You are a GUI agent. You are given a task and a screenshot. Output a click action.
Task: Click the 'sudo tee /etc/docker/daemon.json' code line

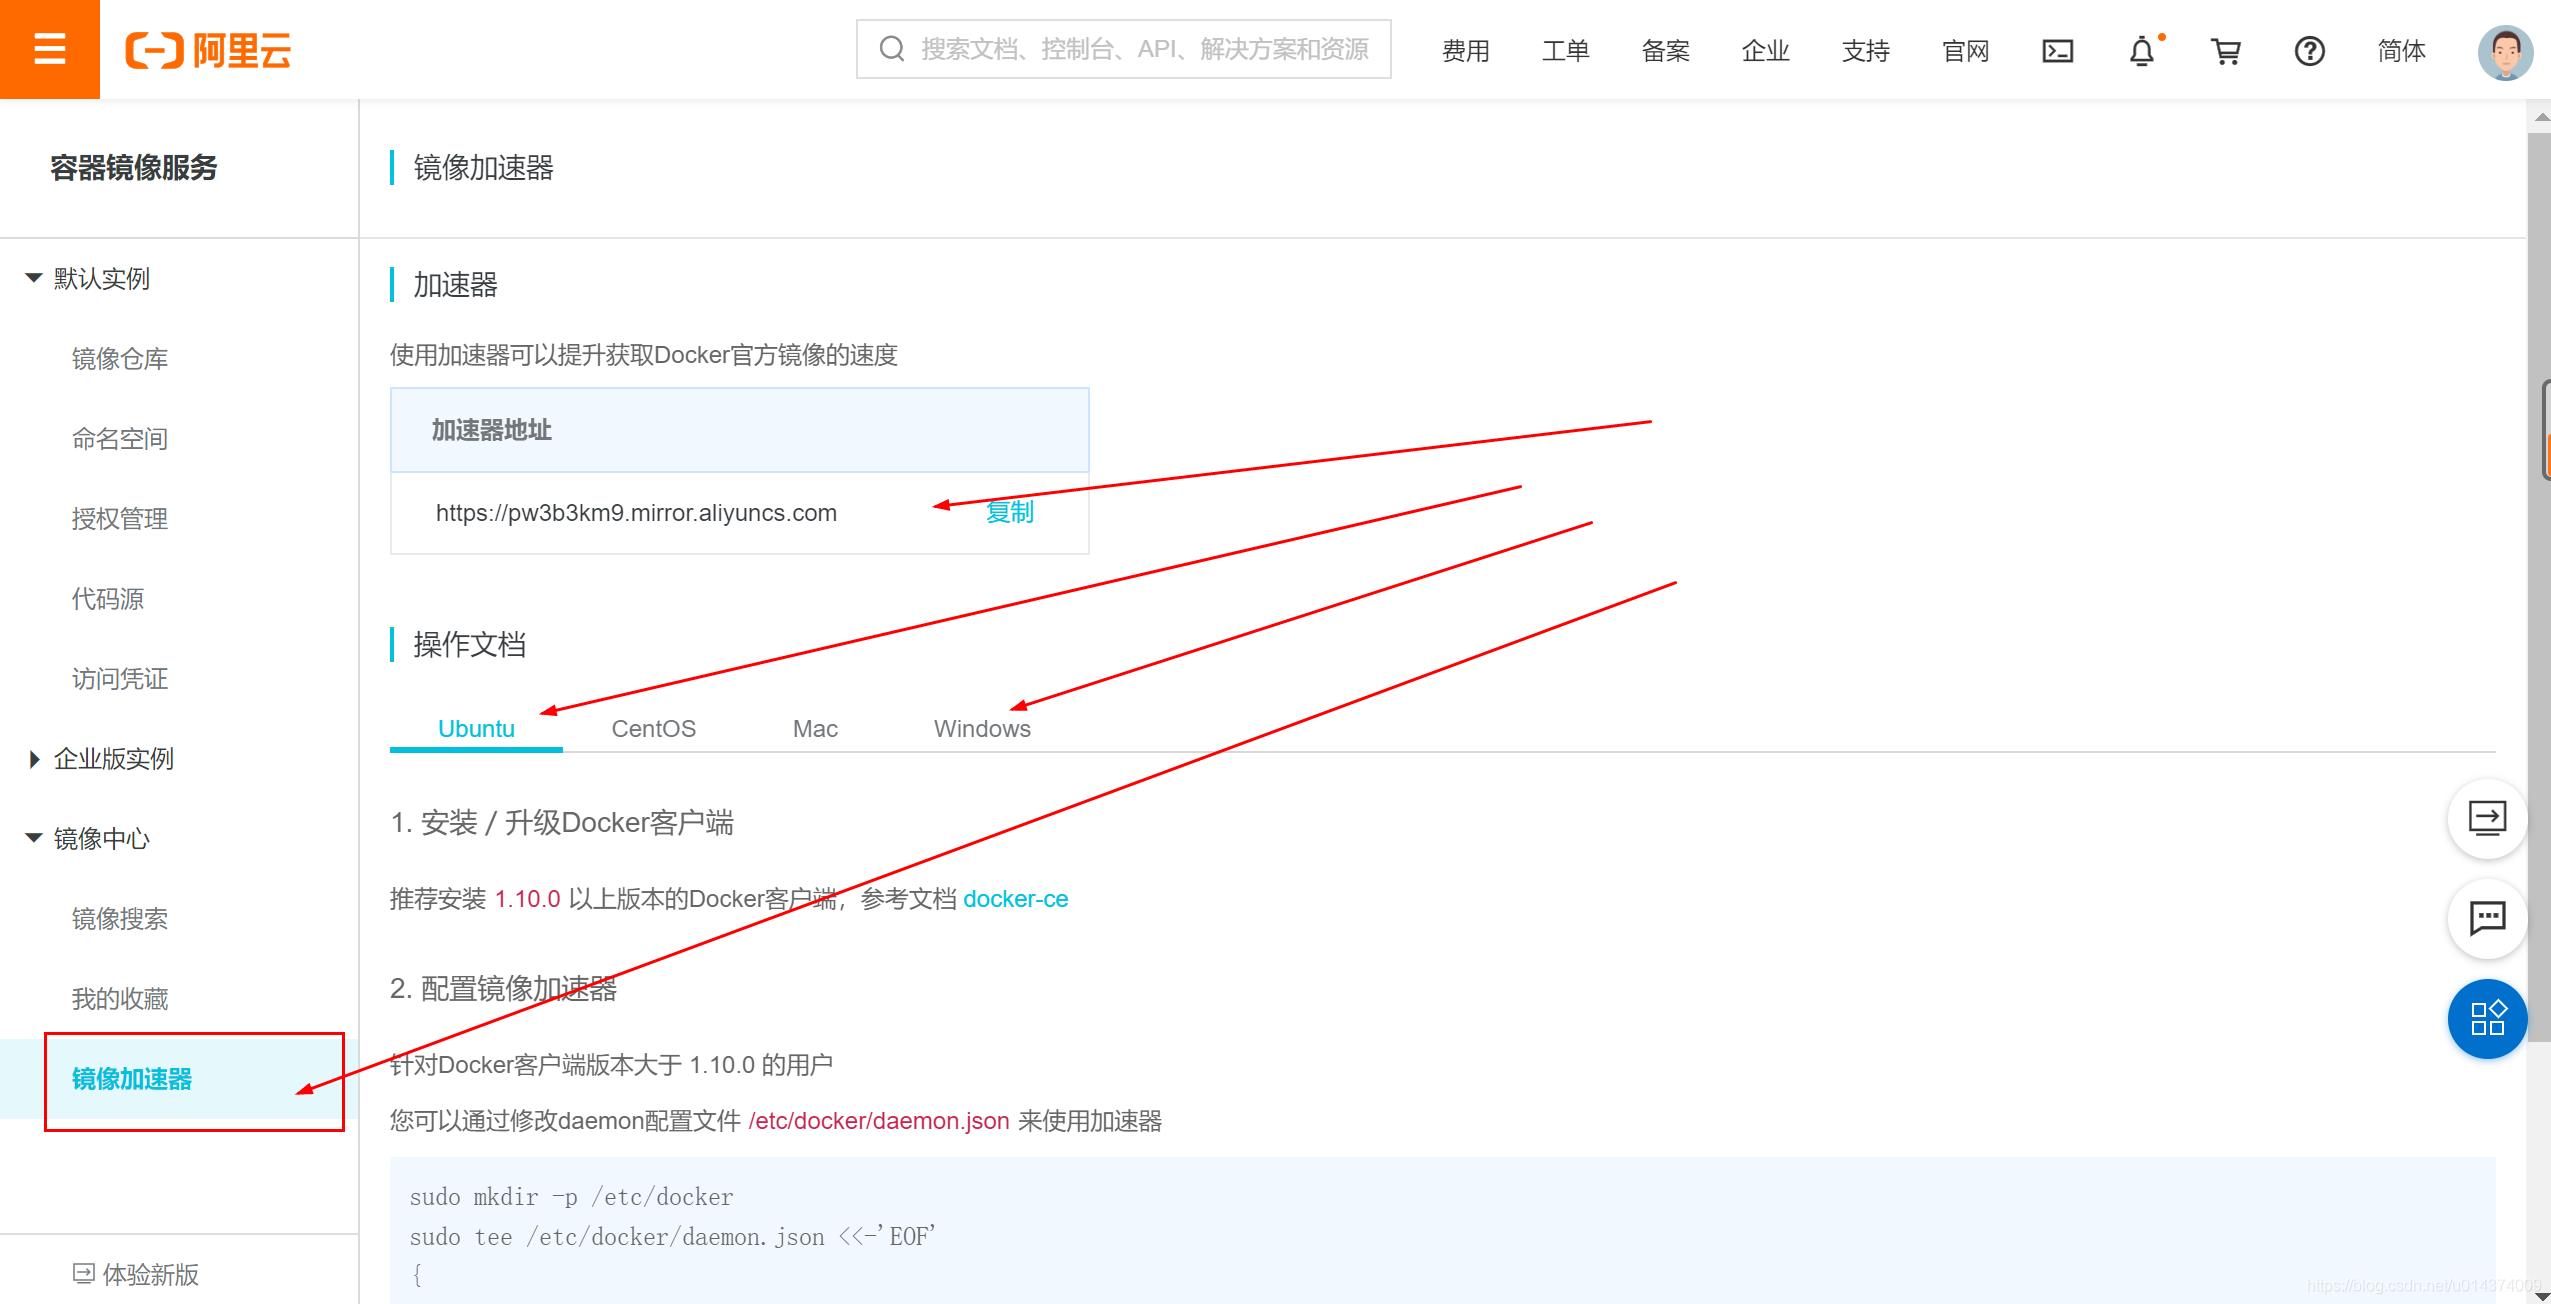tap(672, 1237)
